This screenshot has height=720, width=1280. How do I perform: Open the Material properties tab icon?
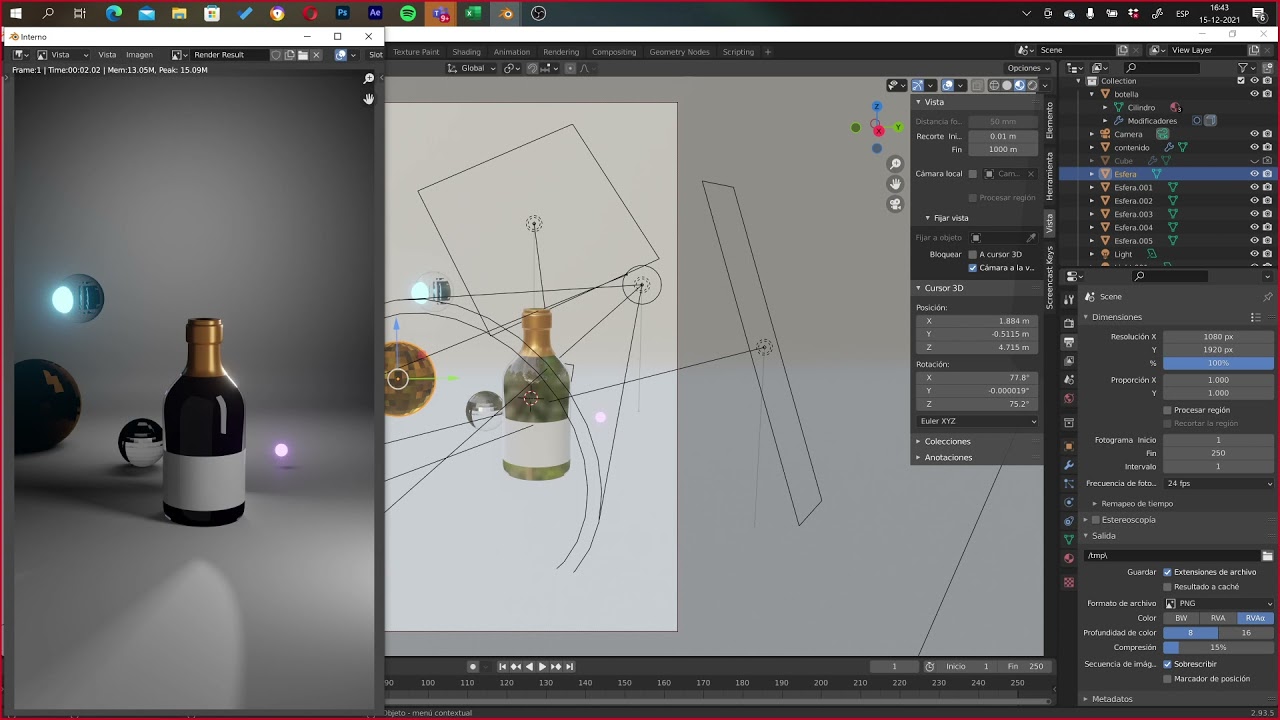(x=1069, y=558)
